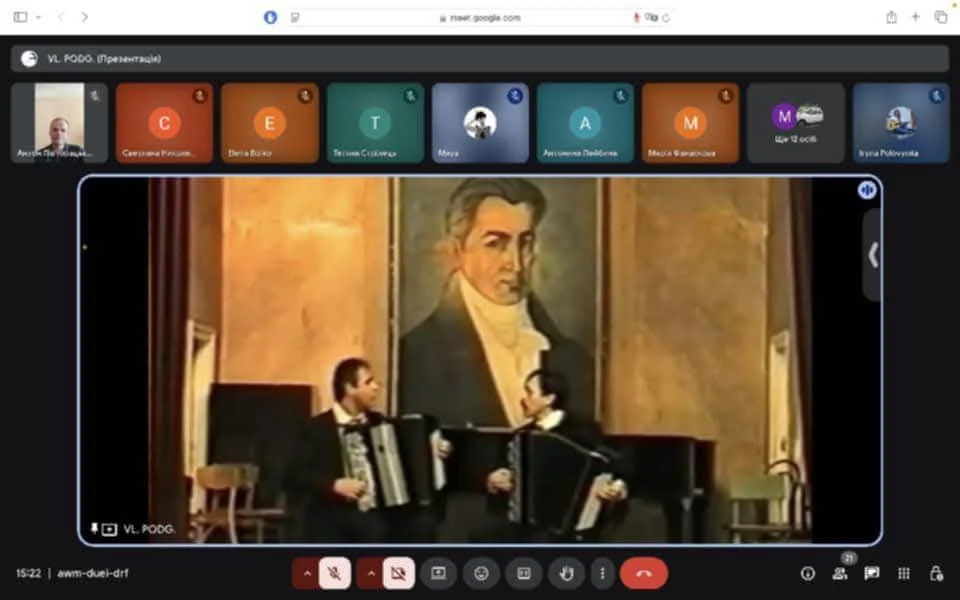Select the orange participant tile with letter M
Image resolution: width=960 pixels, height=600 pixels.
[691, 123]
